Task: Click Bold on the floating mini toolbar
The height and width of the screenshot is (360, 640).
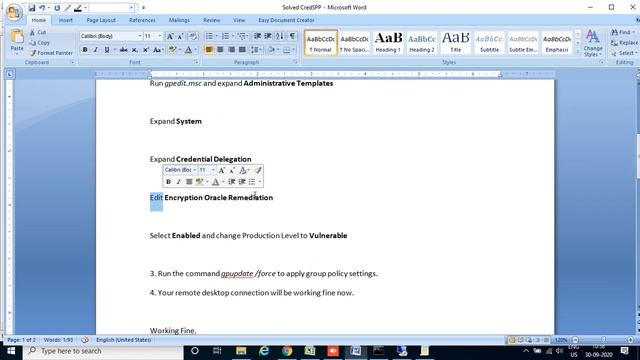Action: (168, 182)
